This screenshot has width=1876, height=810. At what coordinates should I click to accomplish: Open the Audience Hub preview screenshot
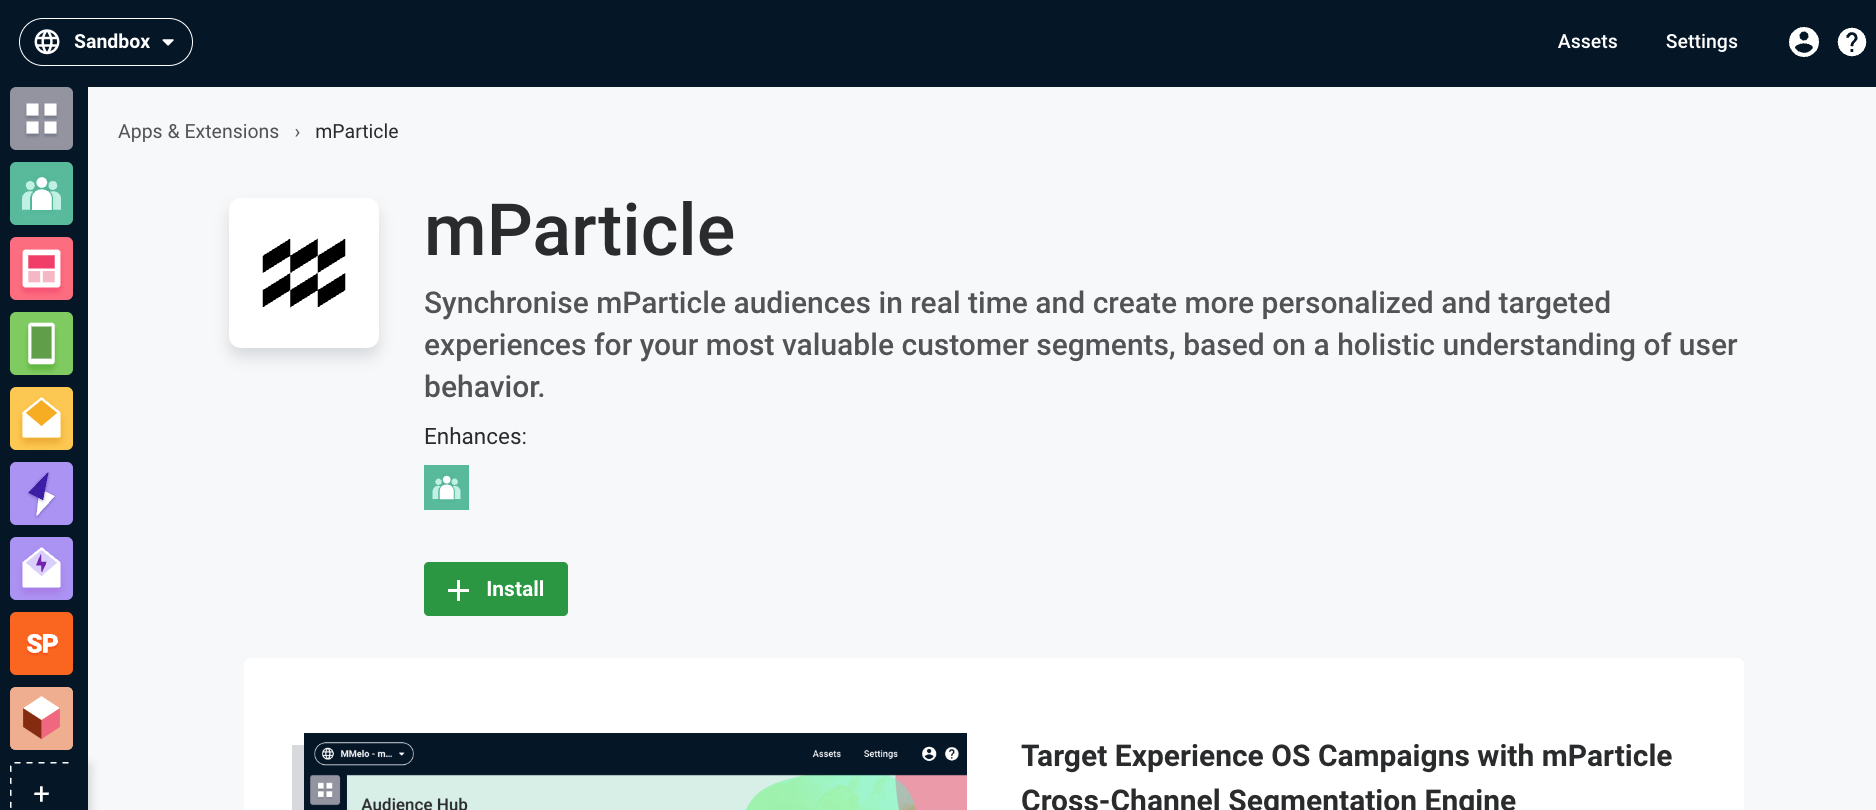[x=635, y=772]
